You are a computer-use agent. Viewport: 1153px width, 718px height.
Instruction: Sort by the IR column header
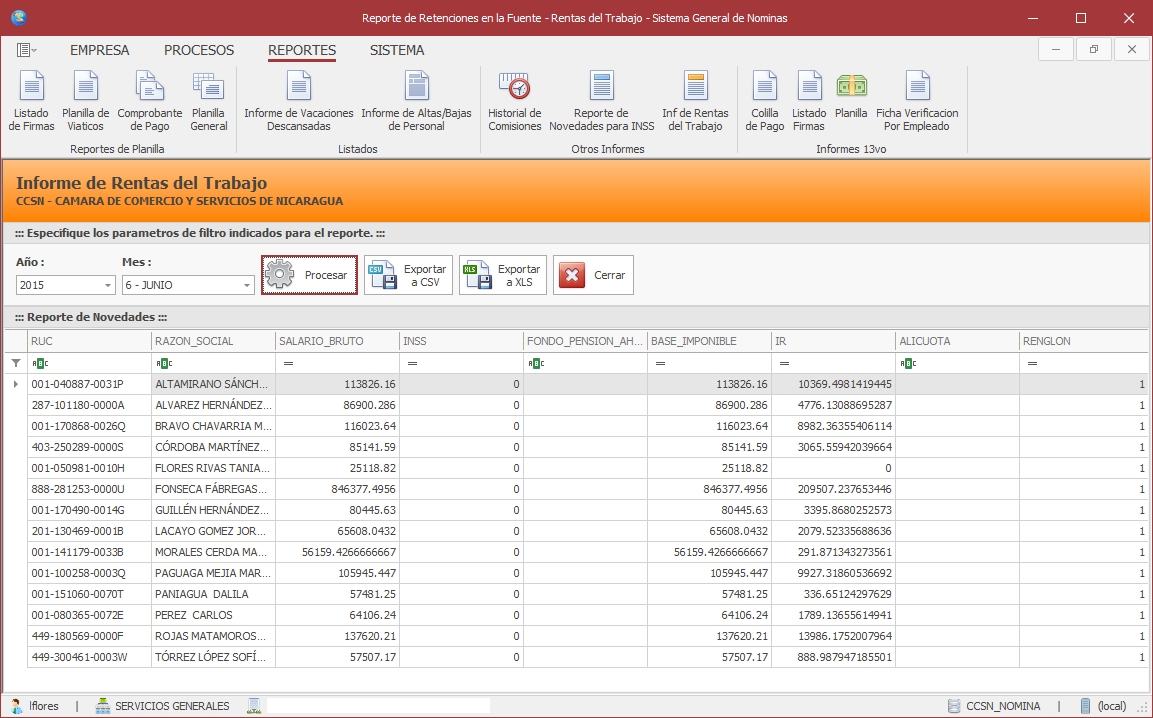[x=833, y=341]
